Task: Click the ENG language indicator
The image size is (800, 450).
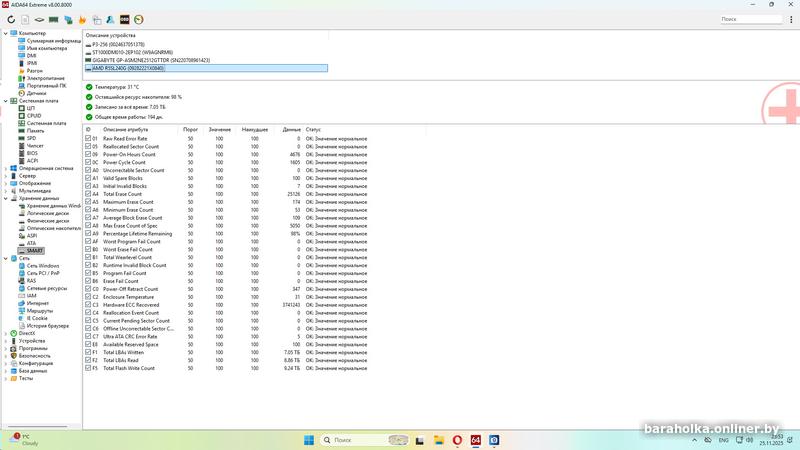Action: click(x=723, y=440)
